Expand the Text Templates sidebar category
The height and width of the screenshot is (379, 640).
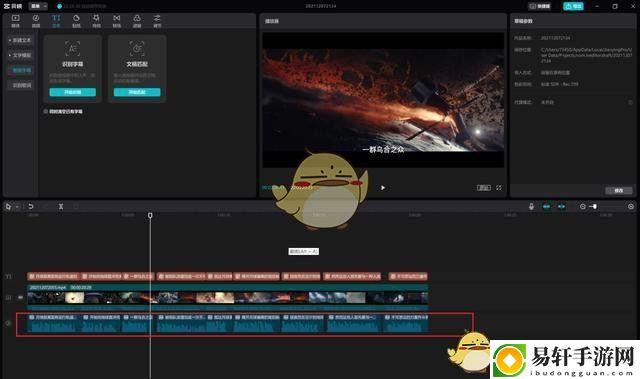pos(20,55)
